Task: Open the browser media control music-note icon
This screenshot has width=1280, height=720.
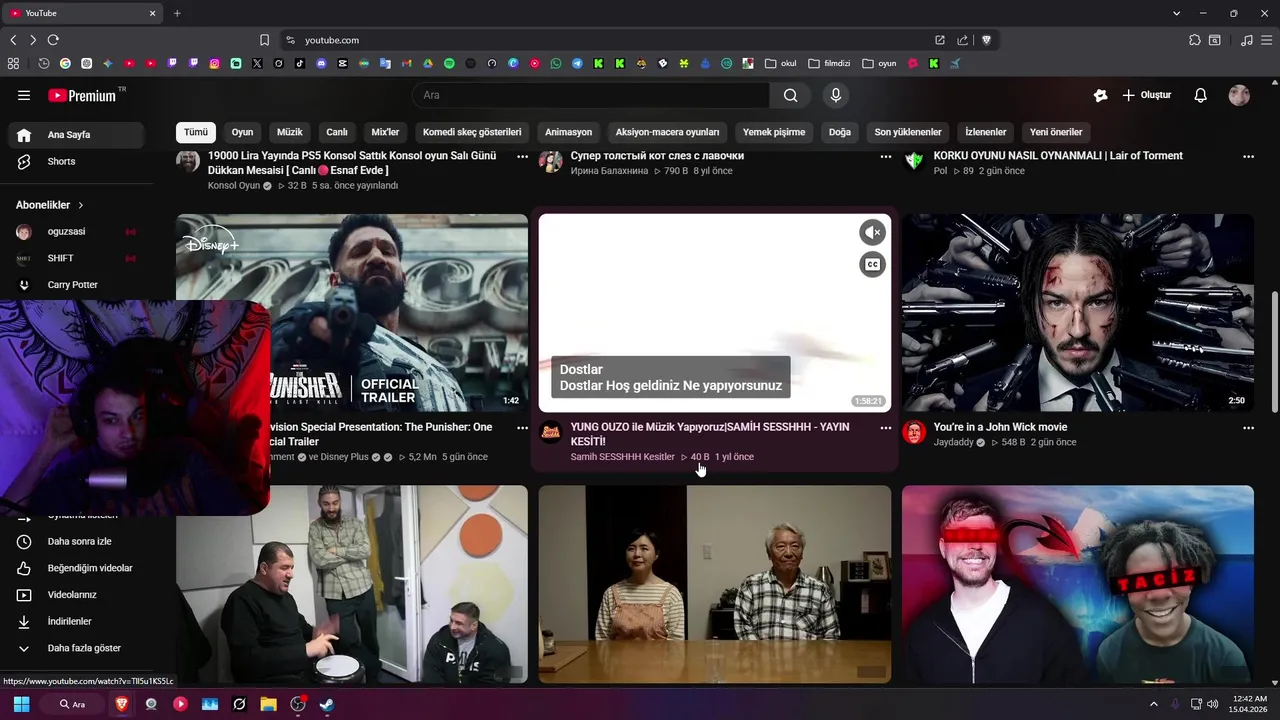Action: (x=1246, y=40)
